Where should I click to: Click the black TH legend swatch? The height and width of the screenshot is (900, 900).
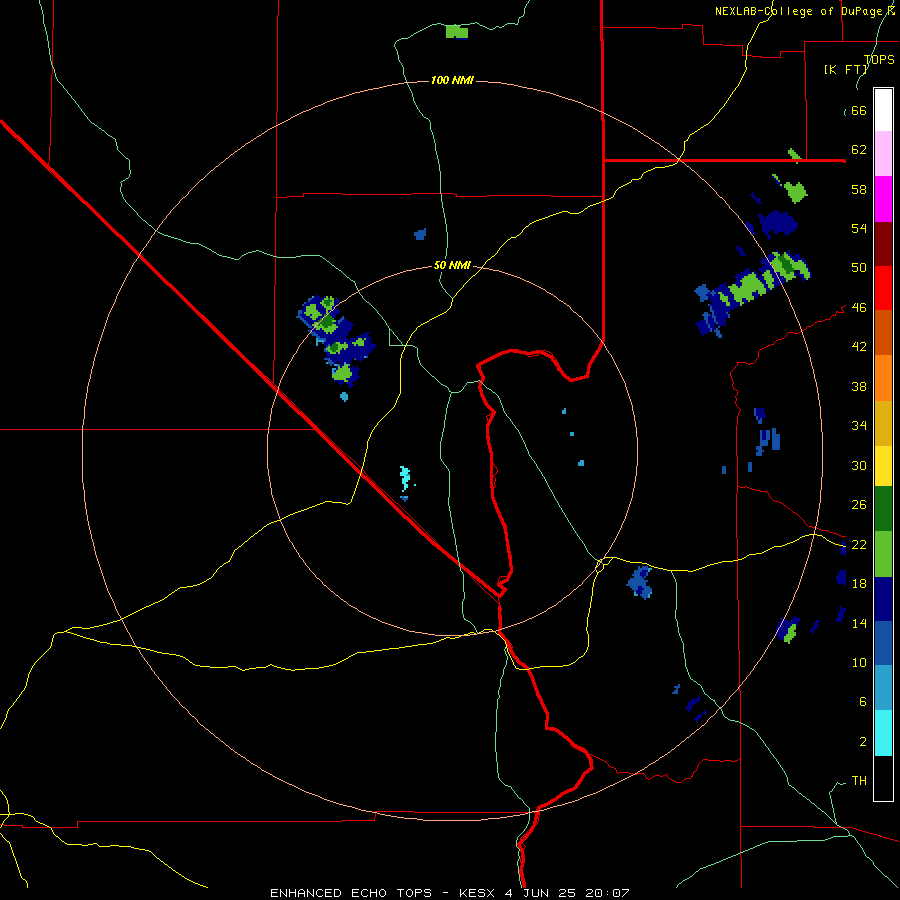(883, 778)
